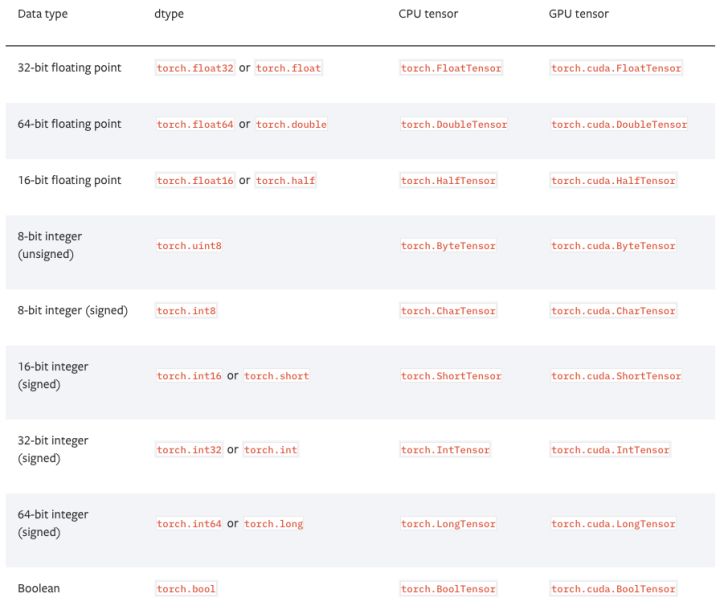Select the torch.ShortTensor CPU entry

(x=451, y=376)
